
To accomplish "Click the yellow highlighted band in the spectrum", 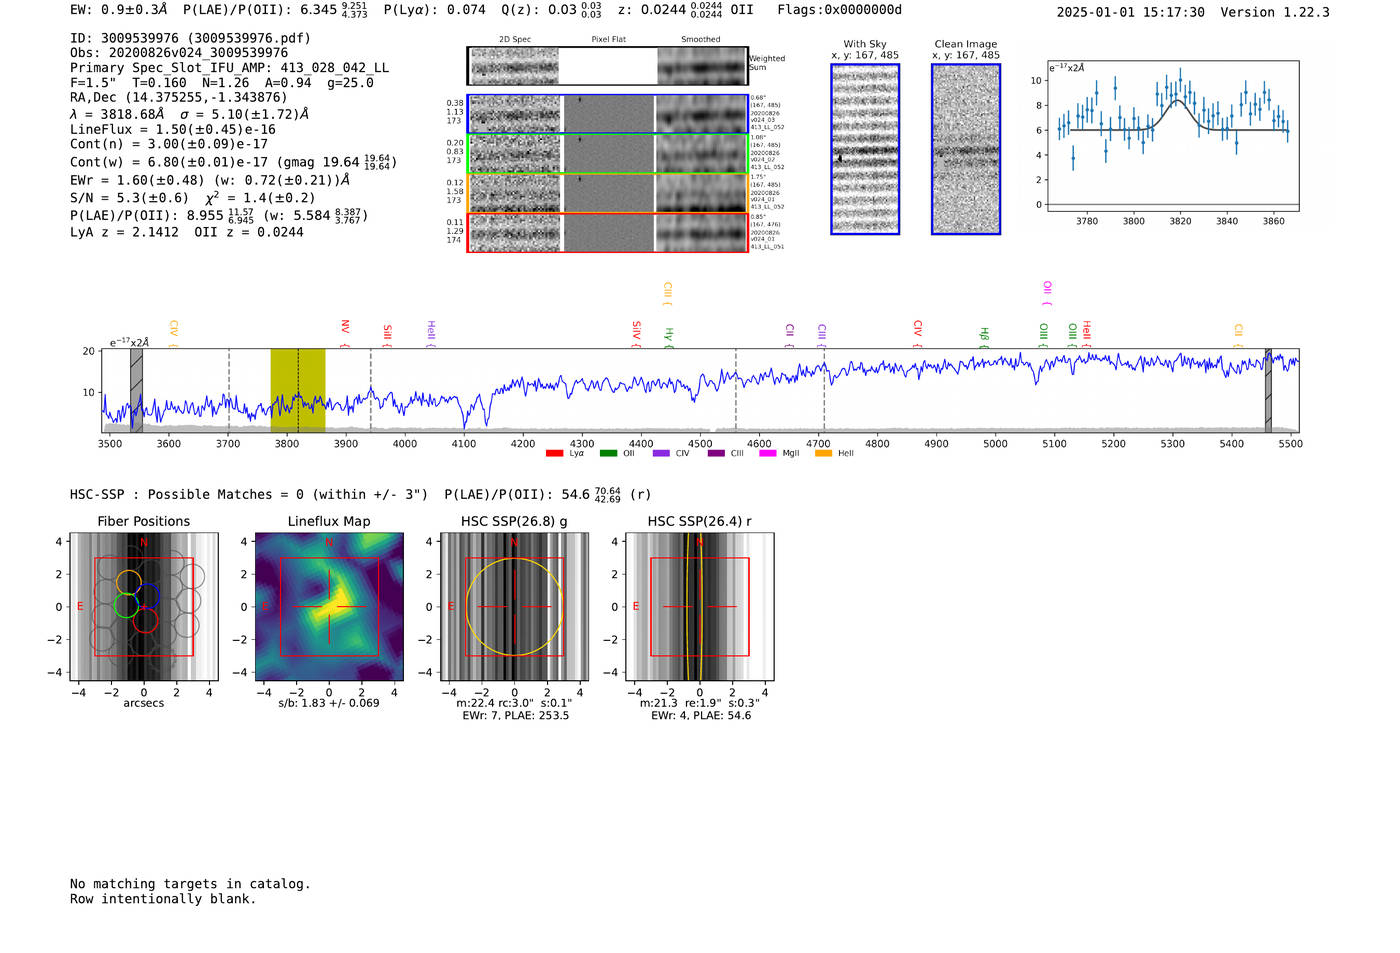I will (298, 390).
